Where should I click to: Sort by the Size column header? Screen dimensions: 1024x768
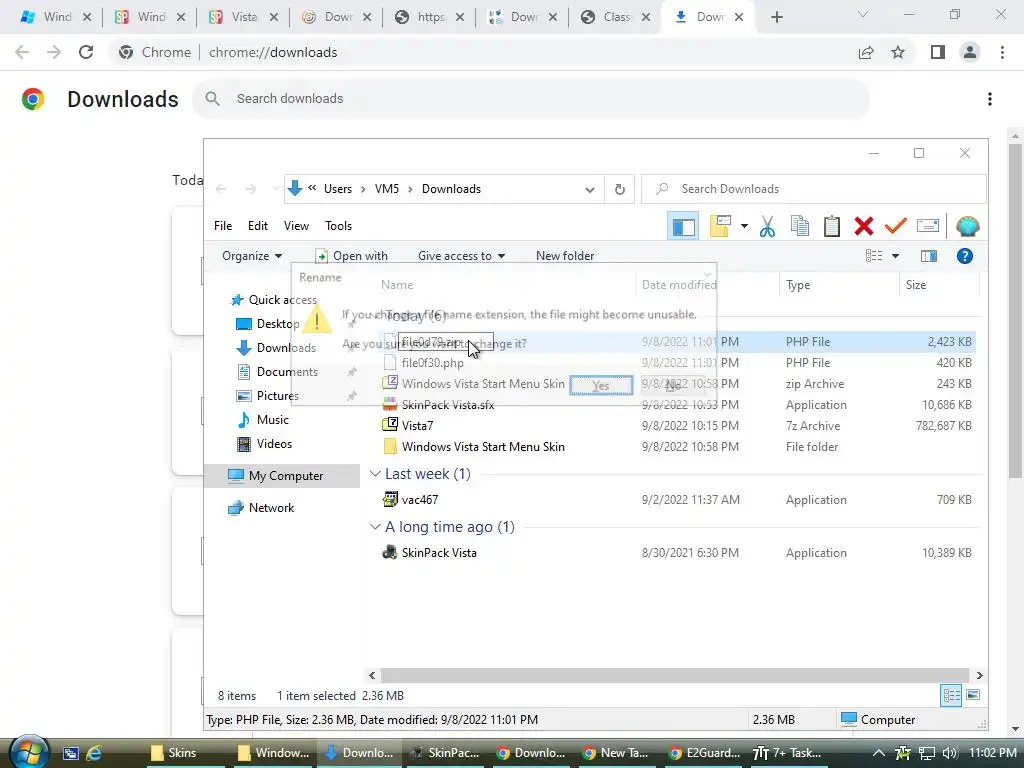click(939, 285)
